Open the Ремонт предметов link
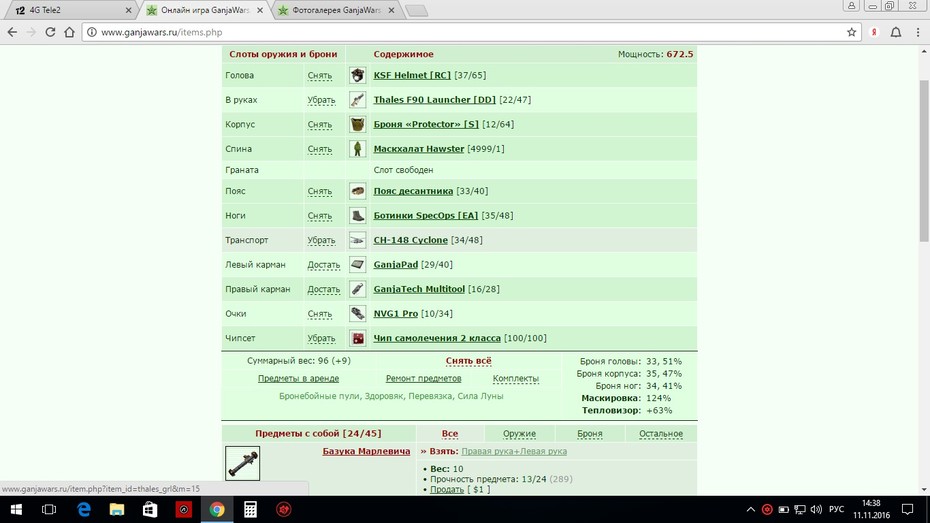930x523 pixels. point(423,378)
